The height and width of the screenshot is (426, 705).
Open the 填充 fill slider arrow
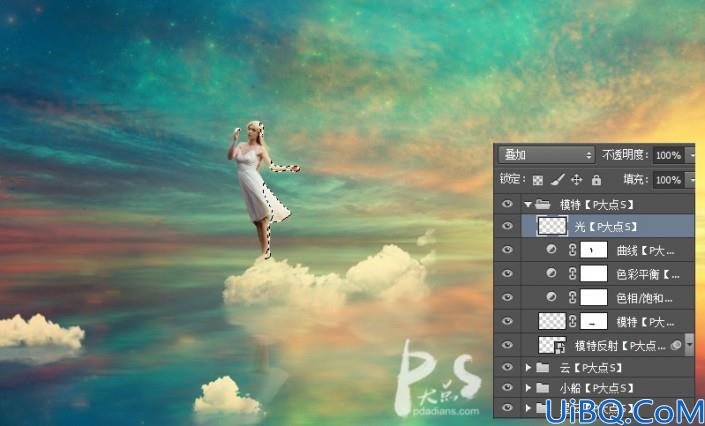coord(691,180)
